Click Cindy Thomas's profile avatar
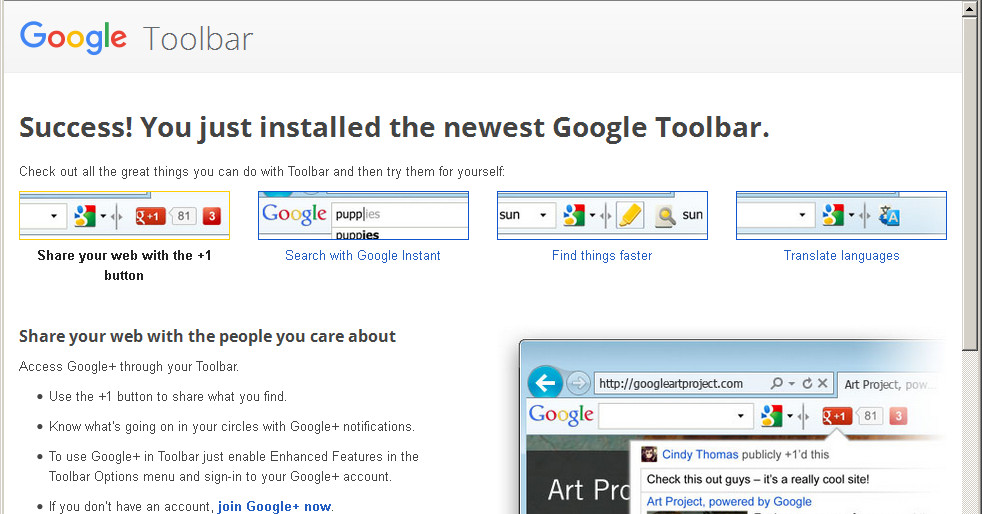The image size is (982, 514). click(x=648, y=454)
